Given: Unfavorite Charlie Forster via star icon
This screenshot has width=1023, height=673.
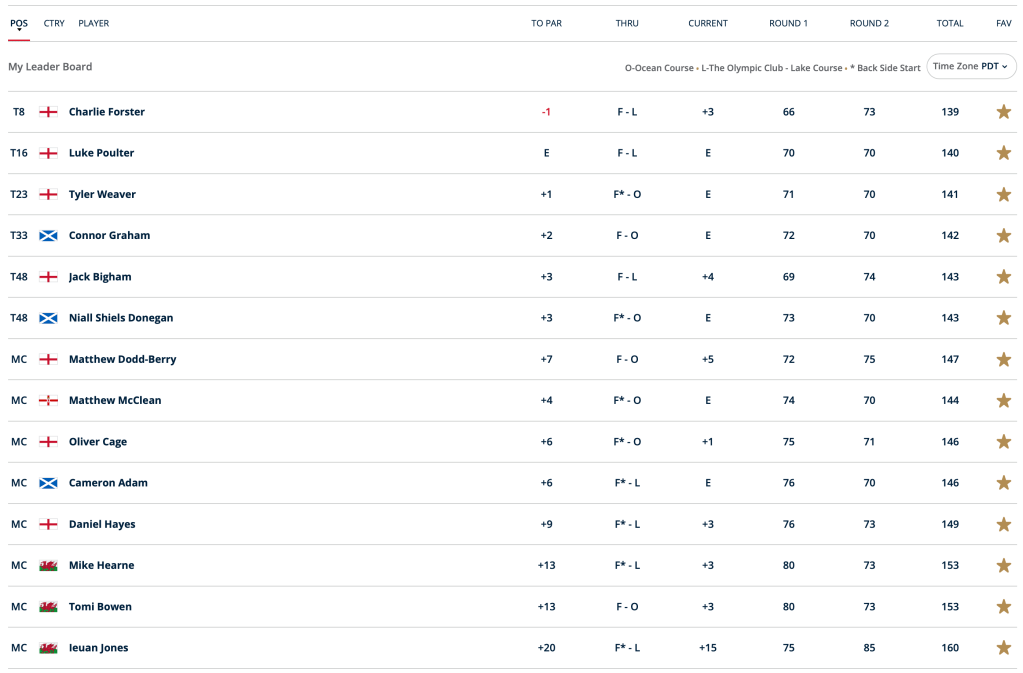Looking at the screenshot, I should [1003, 112].
